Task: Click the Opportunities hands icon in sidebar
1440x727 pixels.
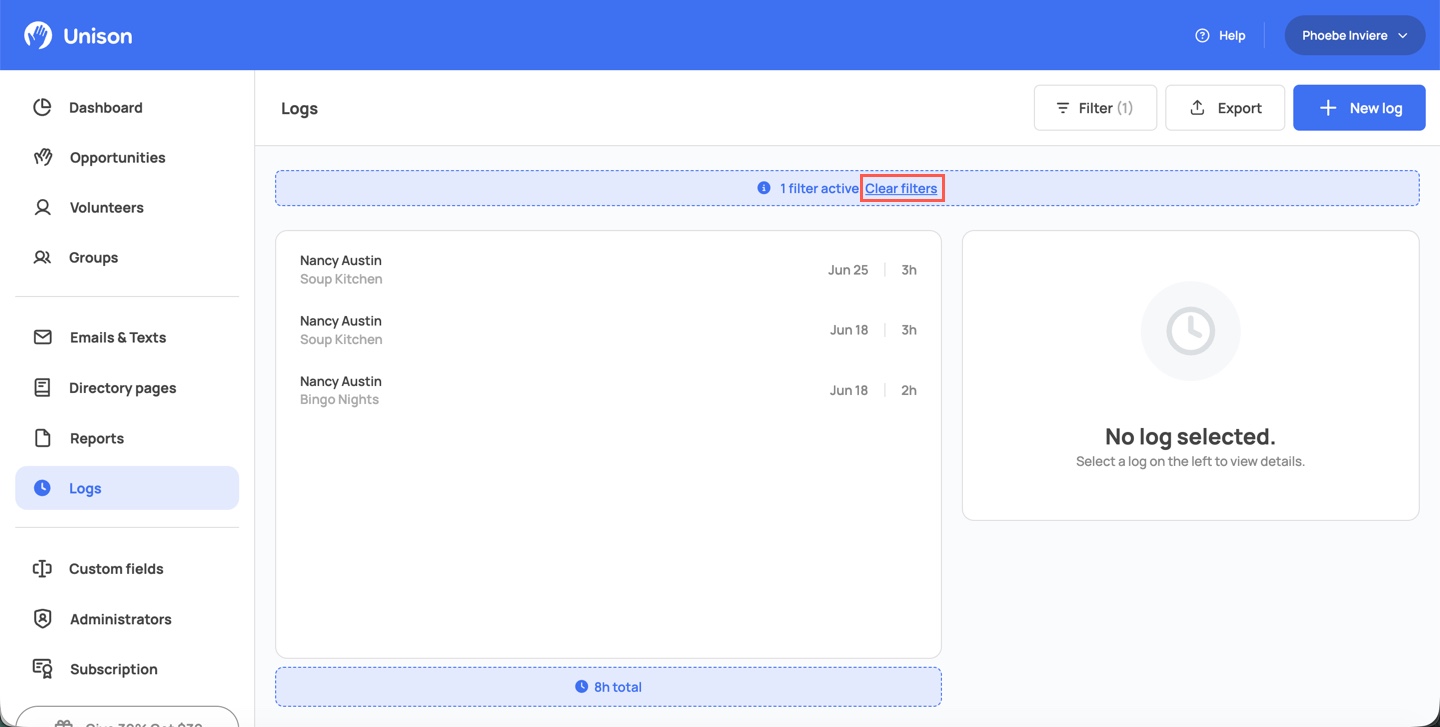Action: coord(42,157)
